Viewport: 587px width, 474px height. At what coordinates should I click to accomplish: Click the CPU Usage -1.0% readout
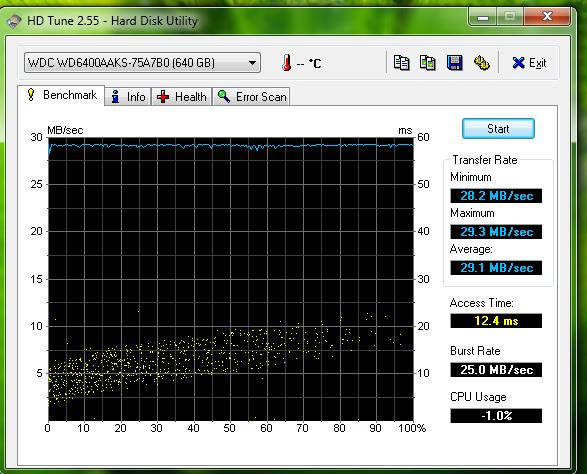(x=496, y=416)
